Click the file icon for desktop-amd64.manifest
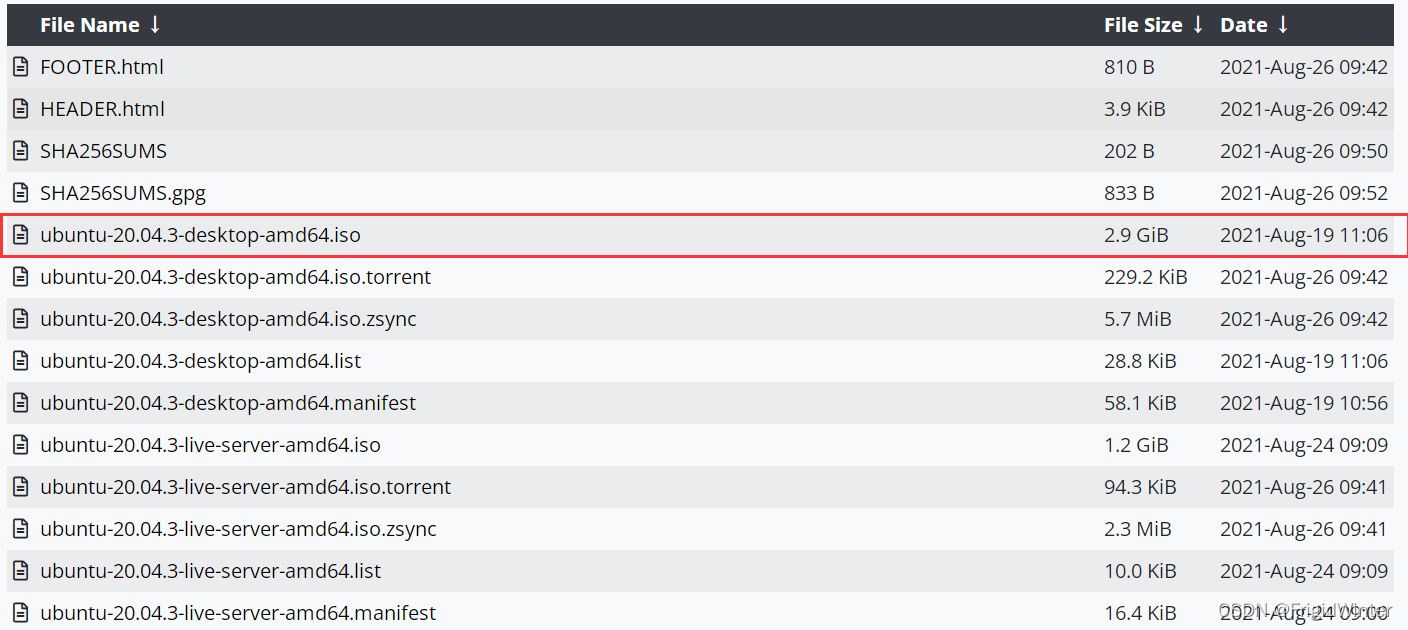 [x=20, y=403]
